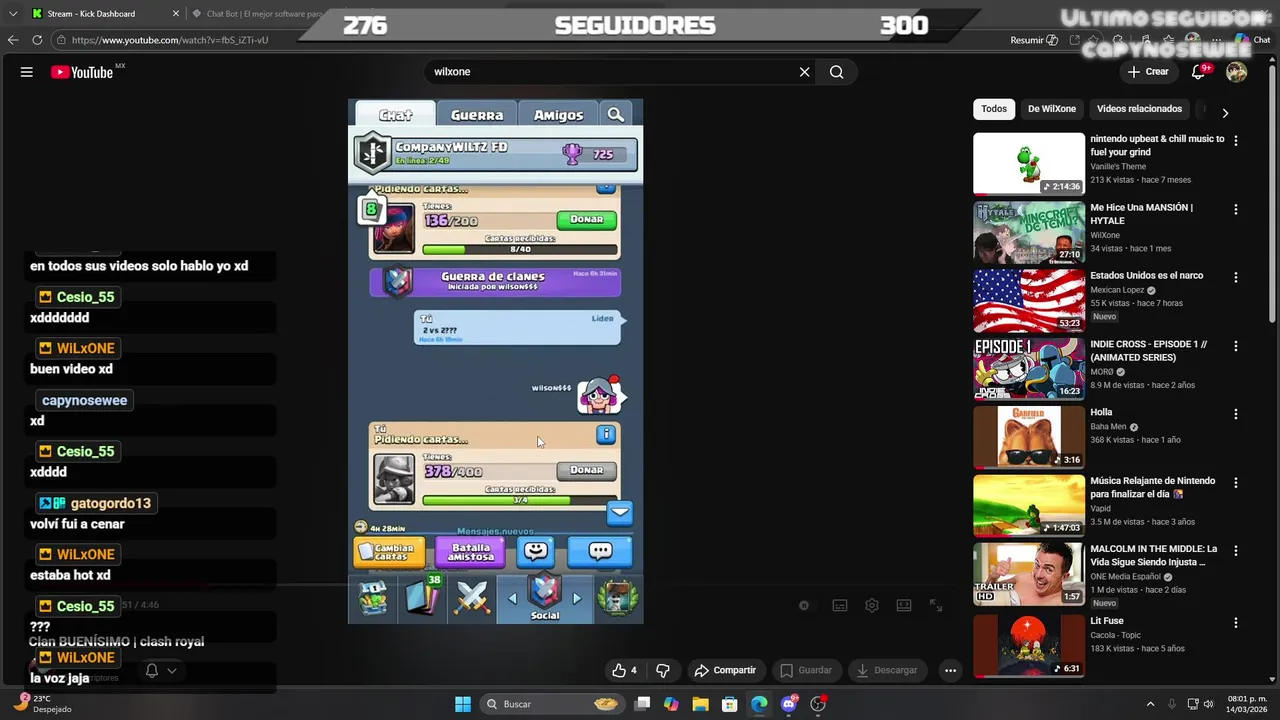
Task: Open the CompanyWILTZ FD clan header
Action: click(495, 153)
